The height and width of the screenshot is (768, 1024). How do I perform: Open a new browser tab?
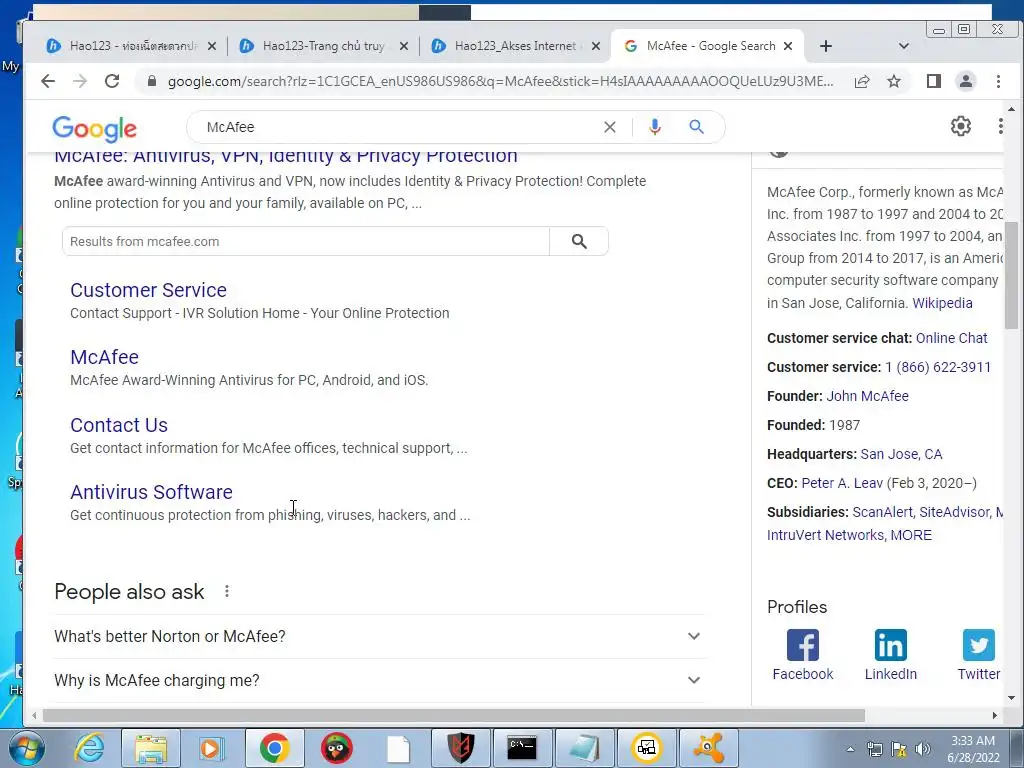[x=826, y=46]
